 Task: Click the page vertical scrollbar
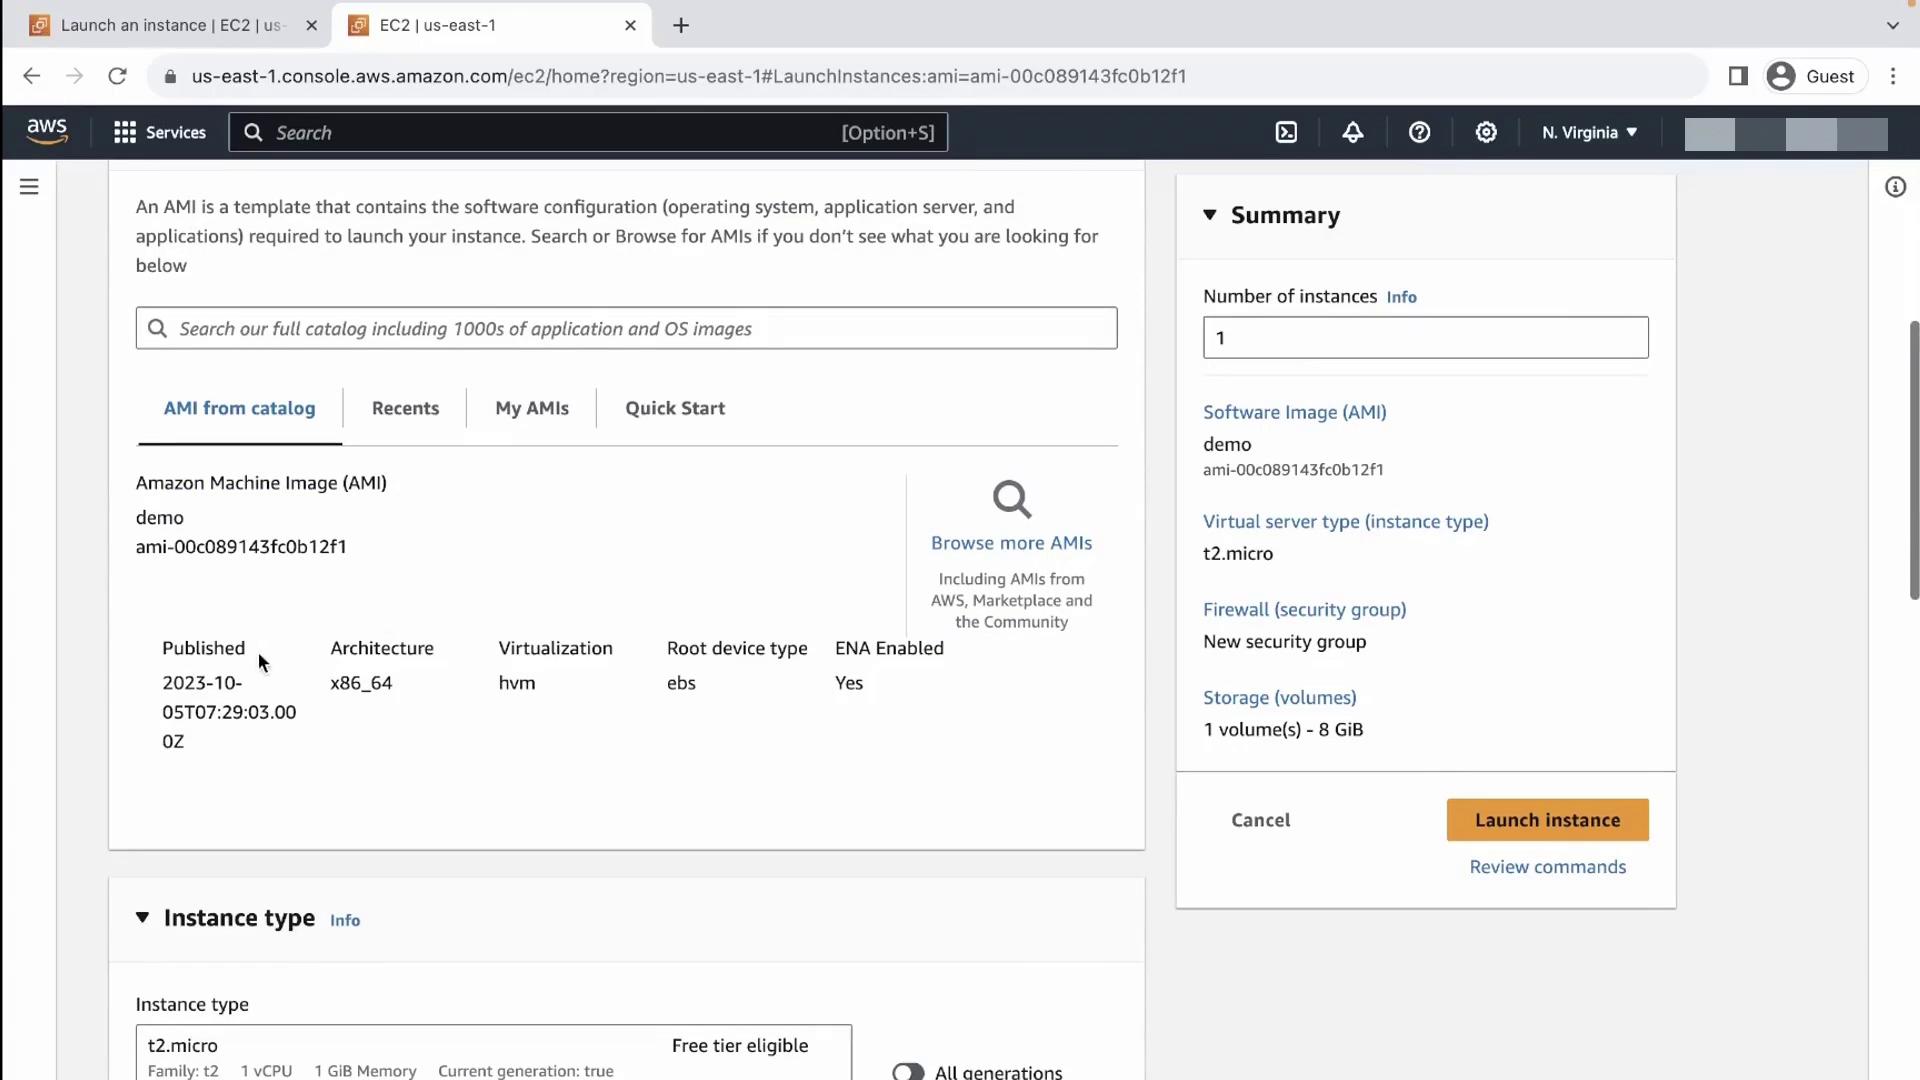tap(1914, 460)
